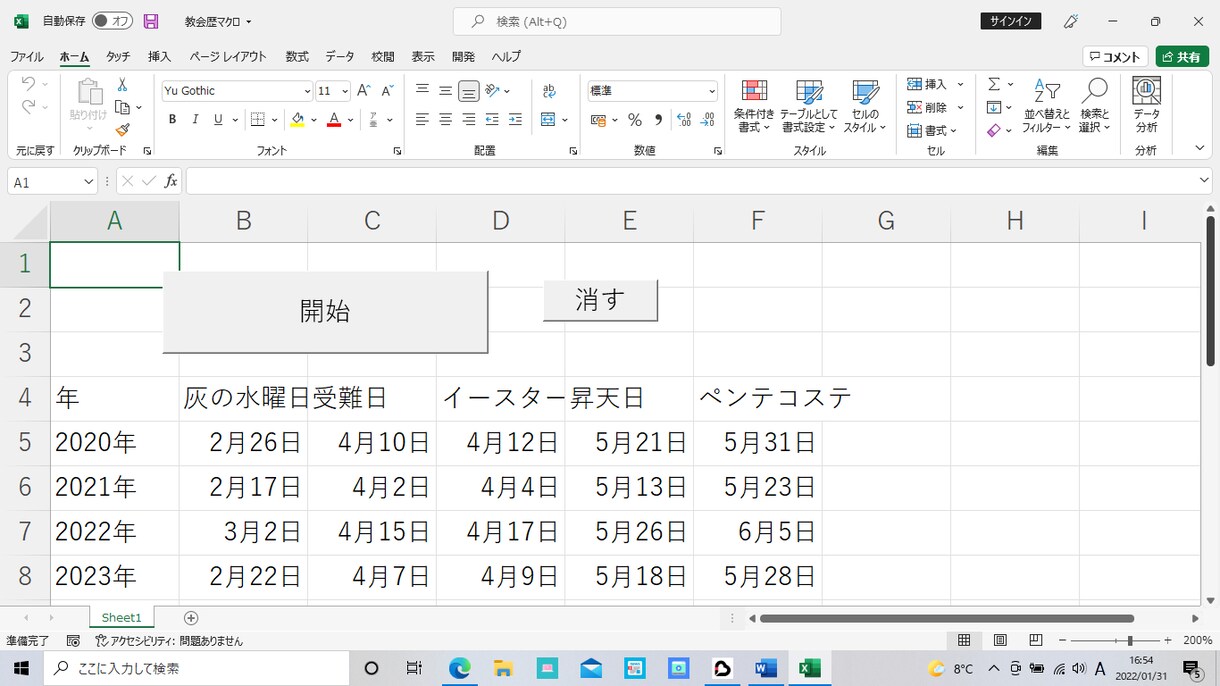Click the 開始 button on sheet

(x=325, y=311)
